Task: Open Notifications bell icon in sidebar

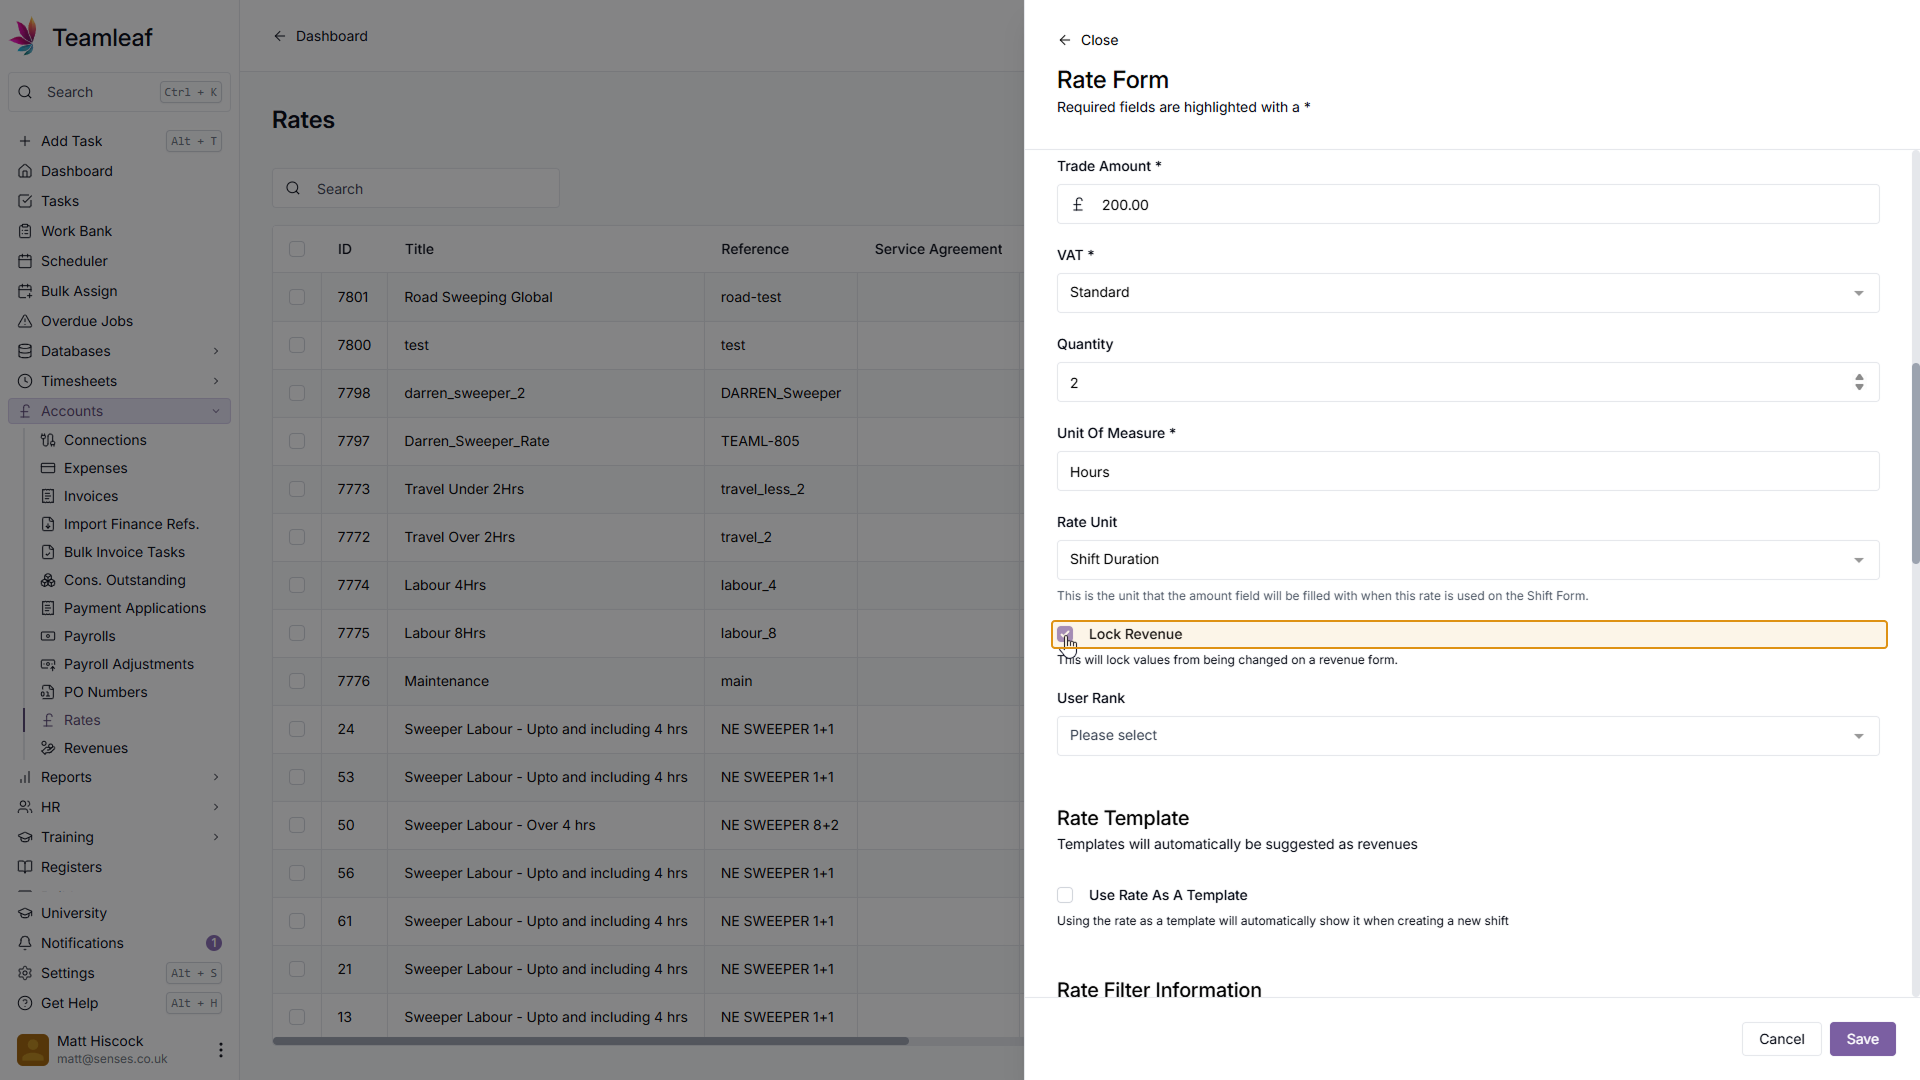Action: click(25, 943)
